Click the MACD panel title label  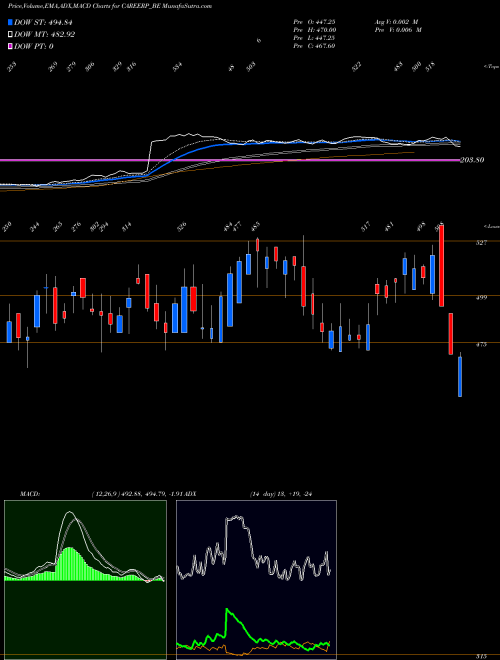coord(29,494)
